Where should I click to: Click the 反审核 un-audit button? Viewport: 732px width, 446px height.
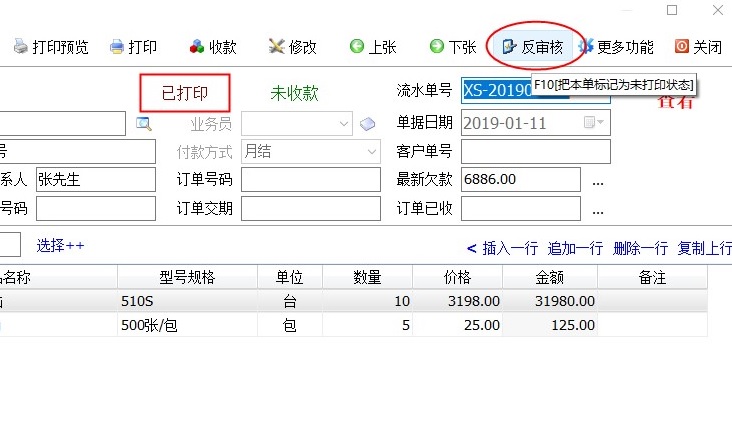tap(533, 47)
